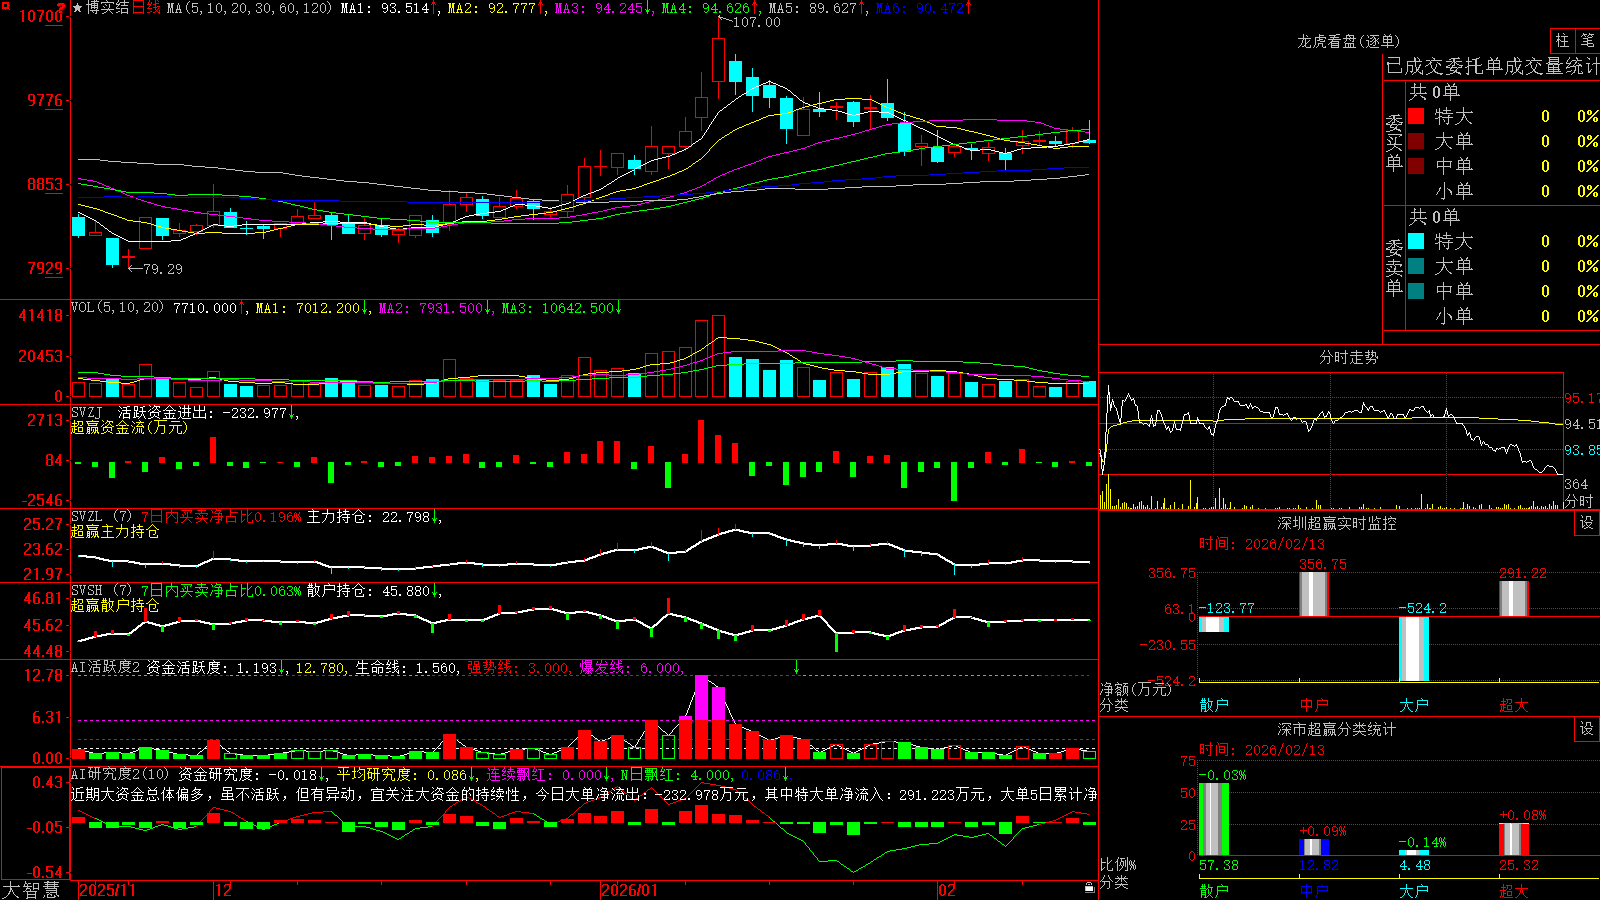Jump to the 2025/11 date marker

(107, 890)
